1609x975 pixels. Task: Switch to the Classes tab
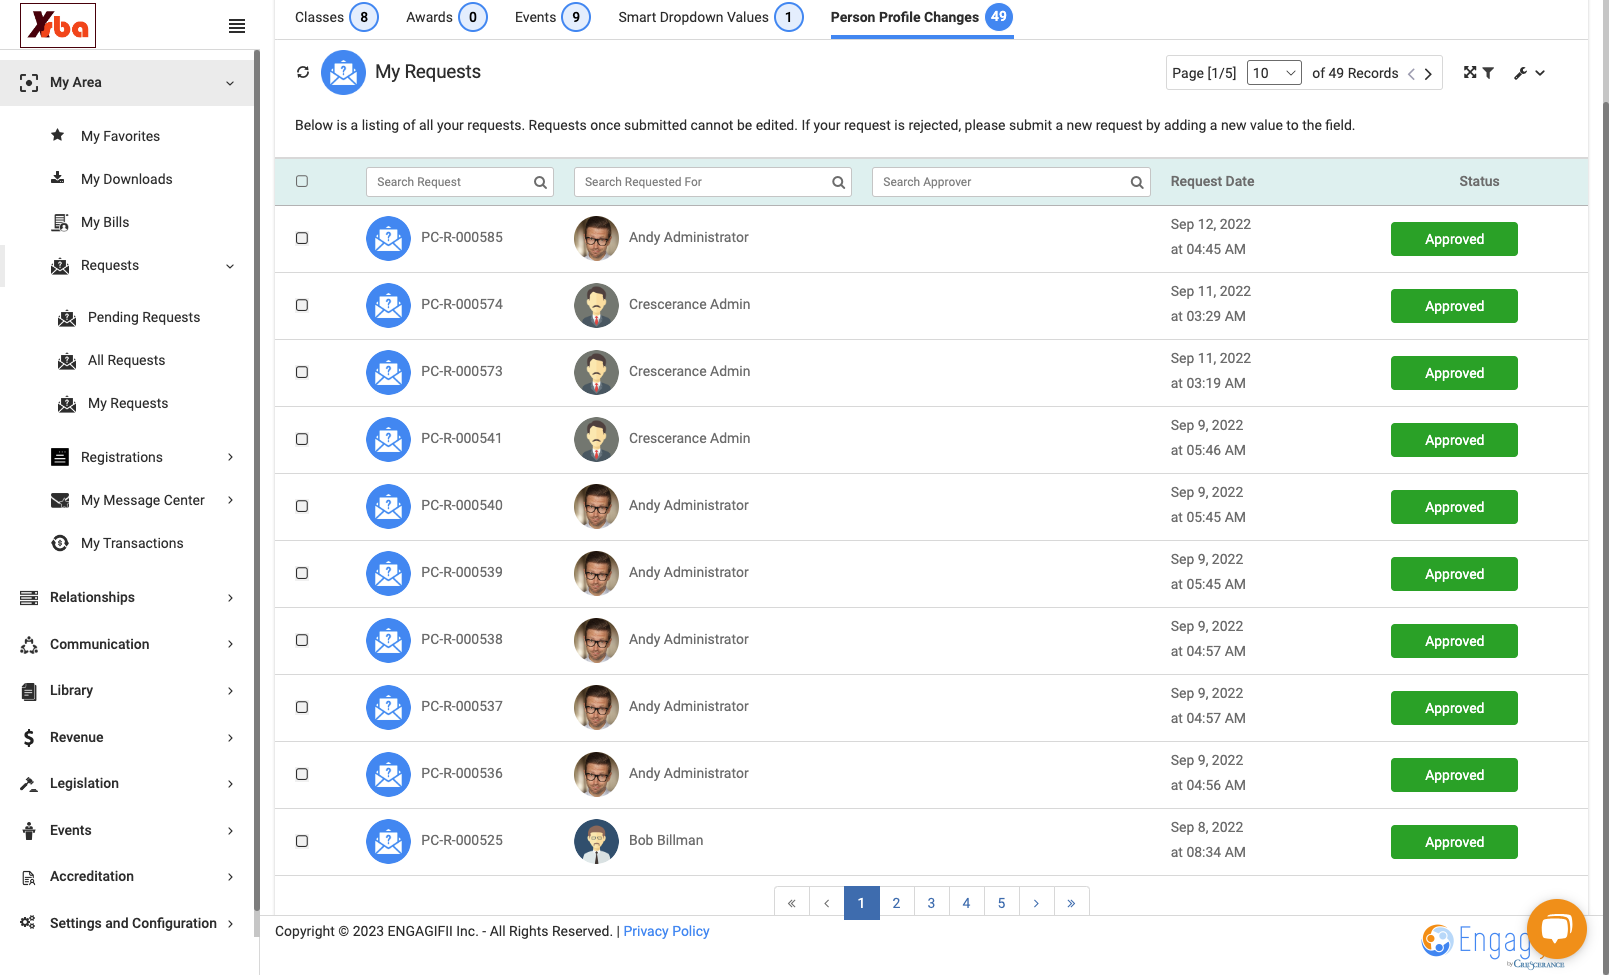pos(336,17)
